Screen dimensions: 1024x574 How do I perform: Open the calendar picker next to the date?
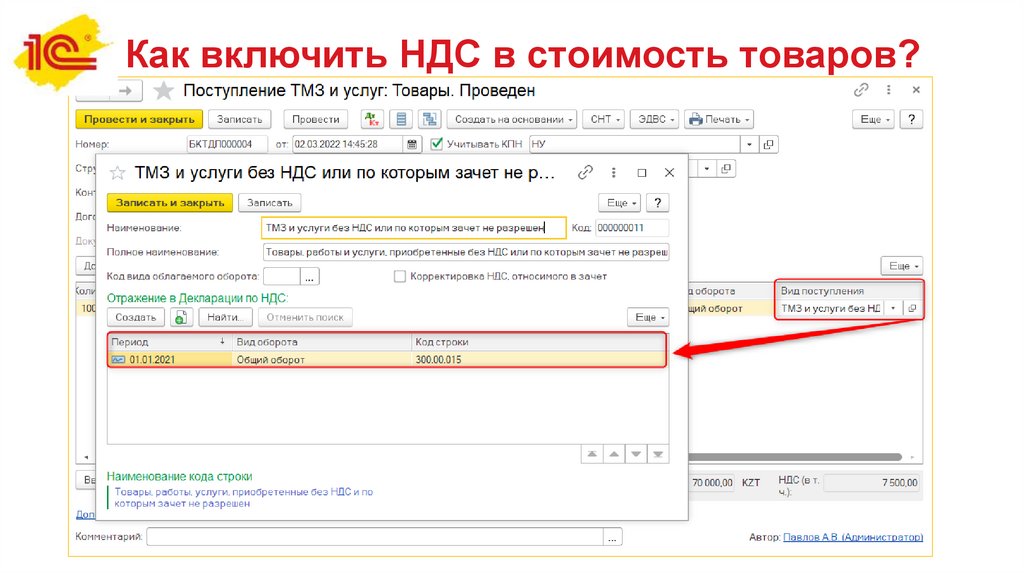coord(412,144)
